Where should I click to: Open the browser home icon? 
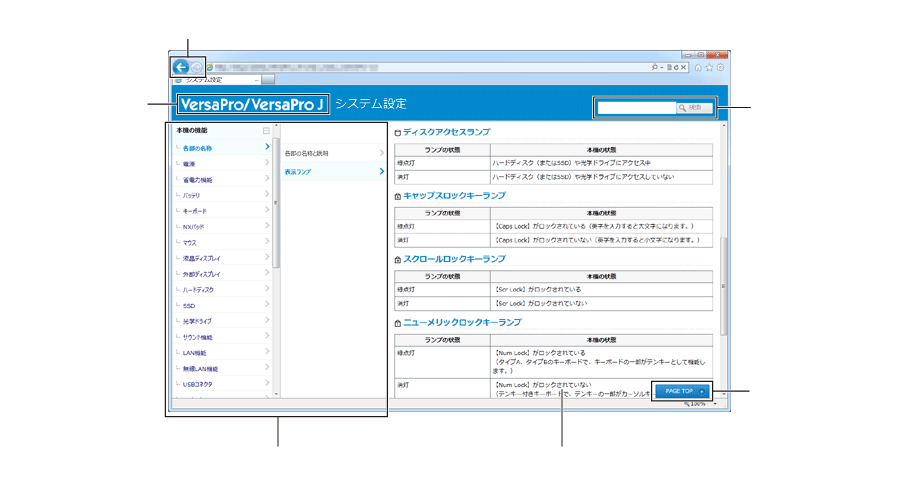(x=698, y=68)
